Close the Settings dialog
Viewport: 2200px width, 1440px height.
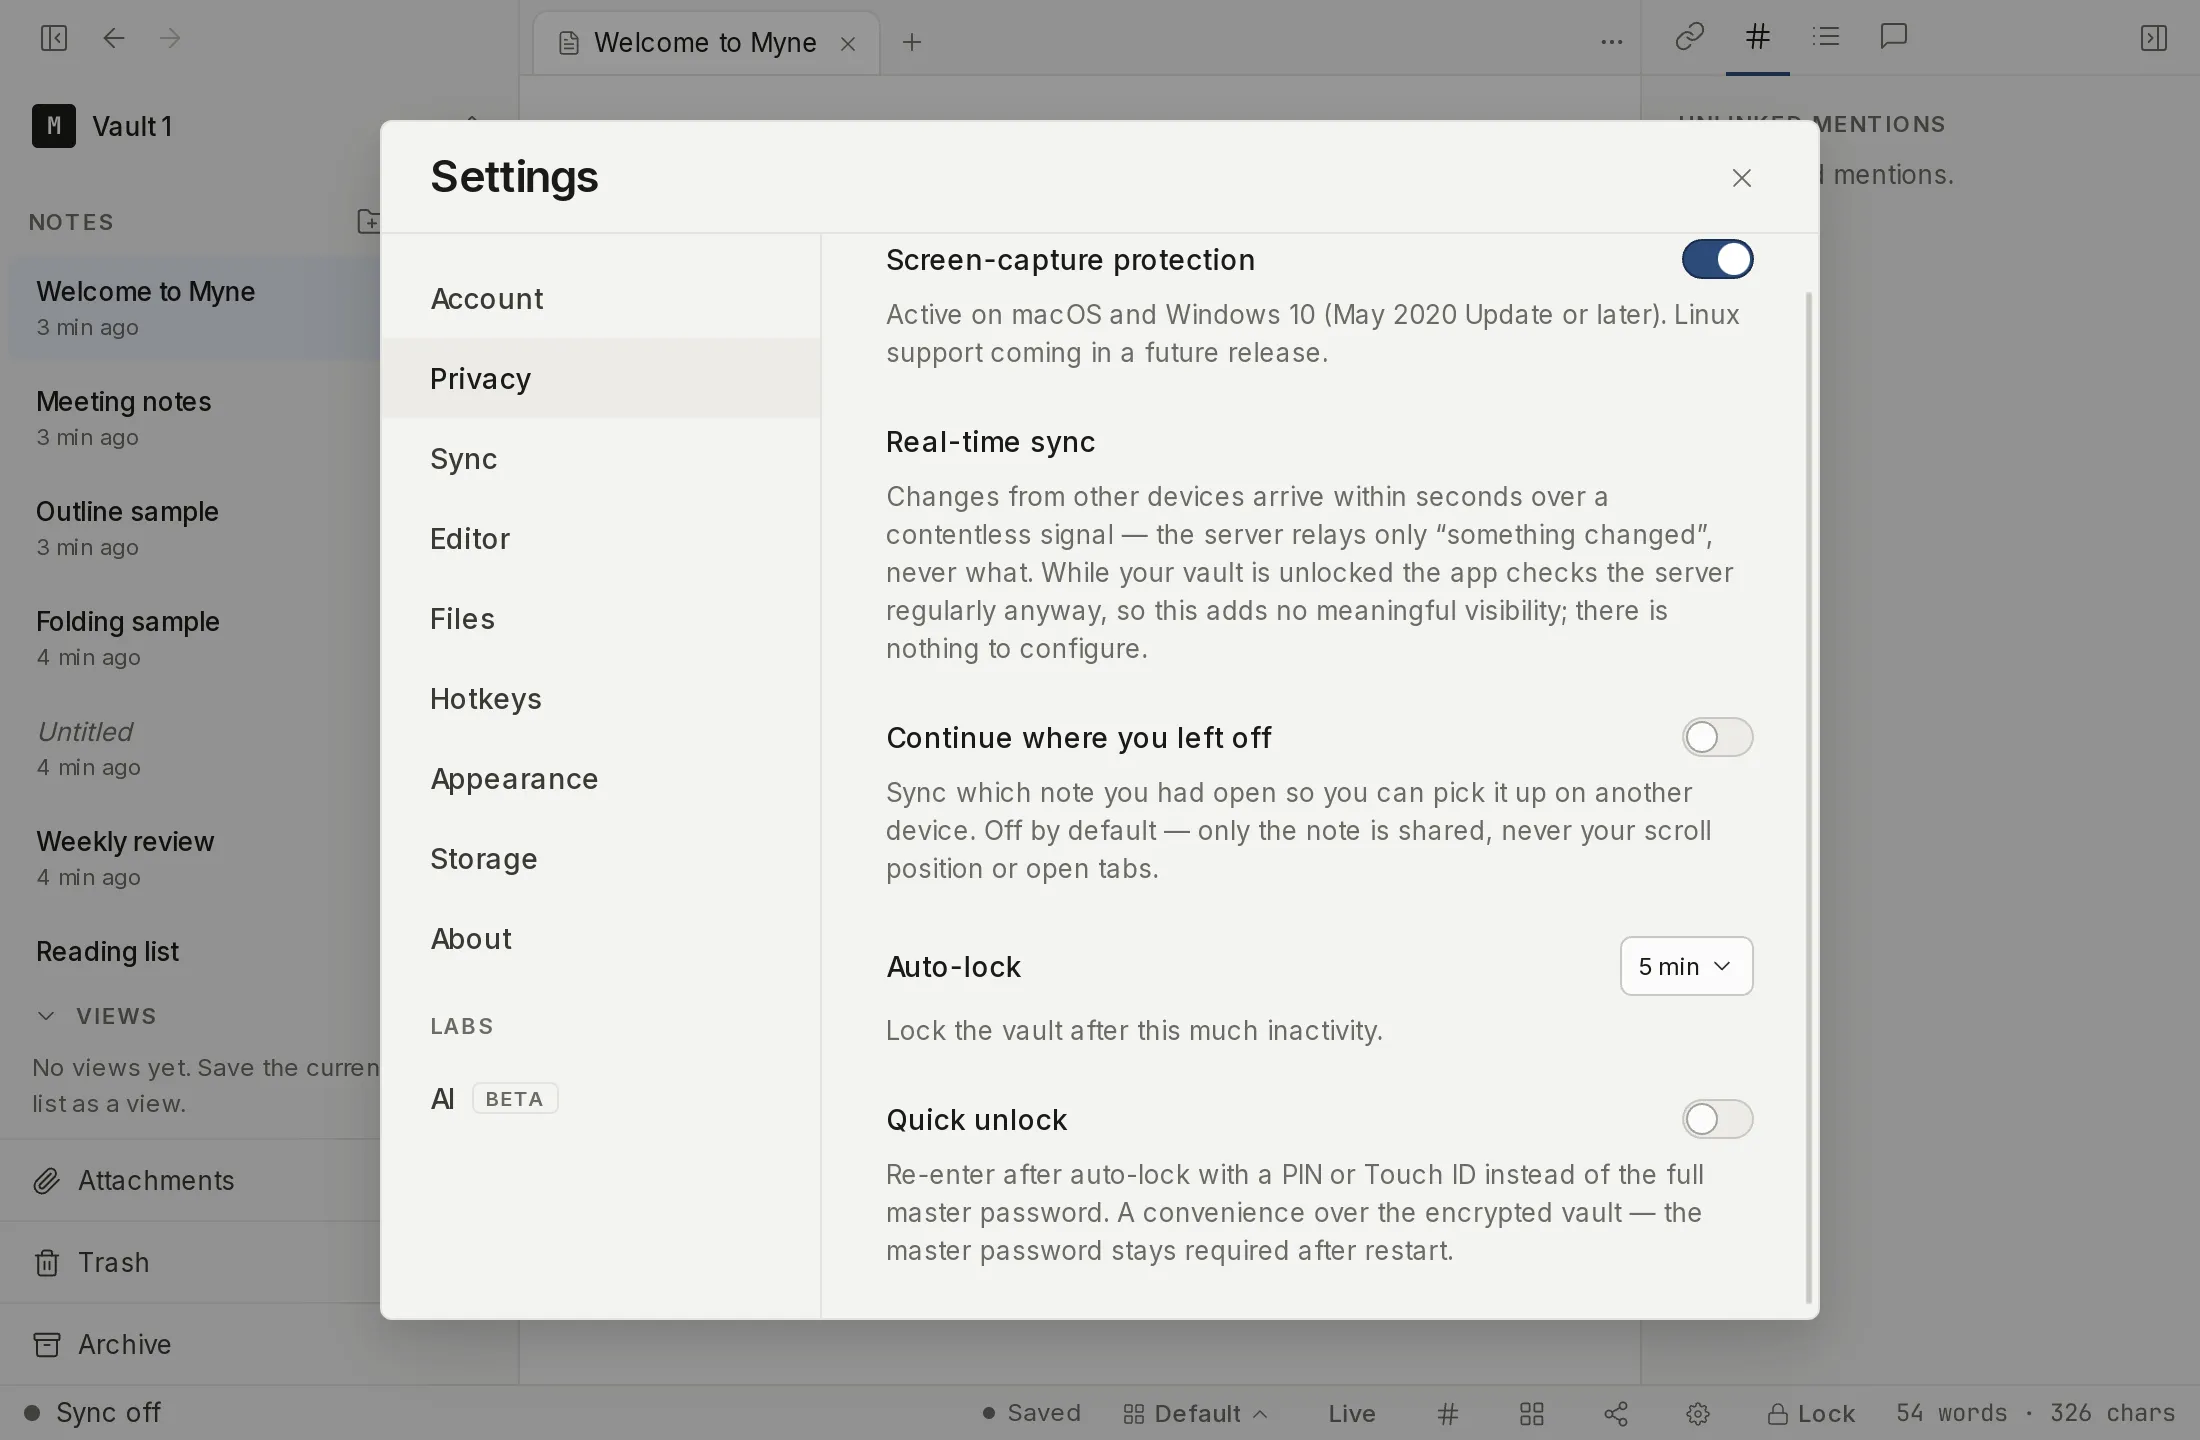point(1741,177)
